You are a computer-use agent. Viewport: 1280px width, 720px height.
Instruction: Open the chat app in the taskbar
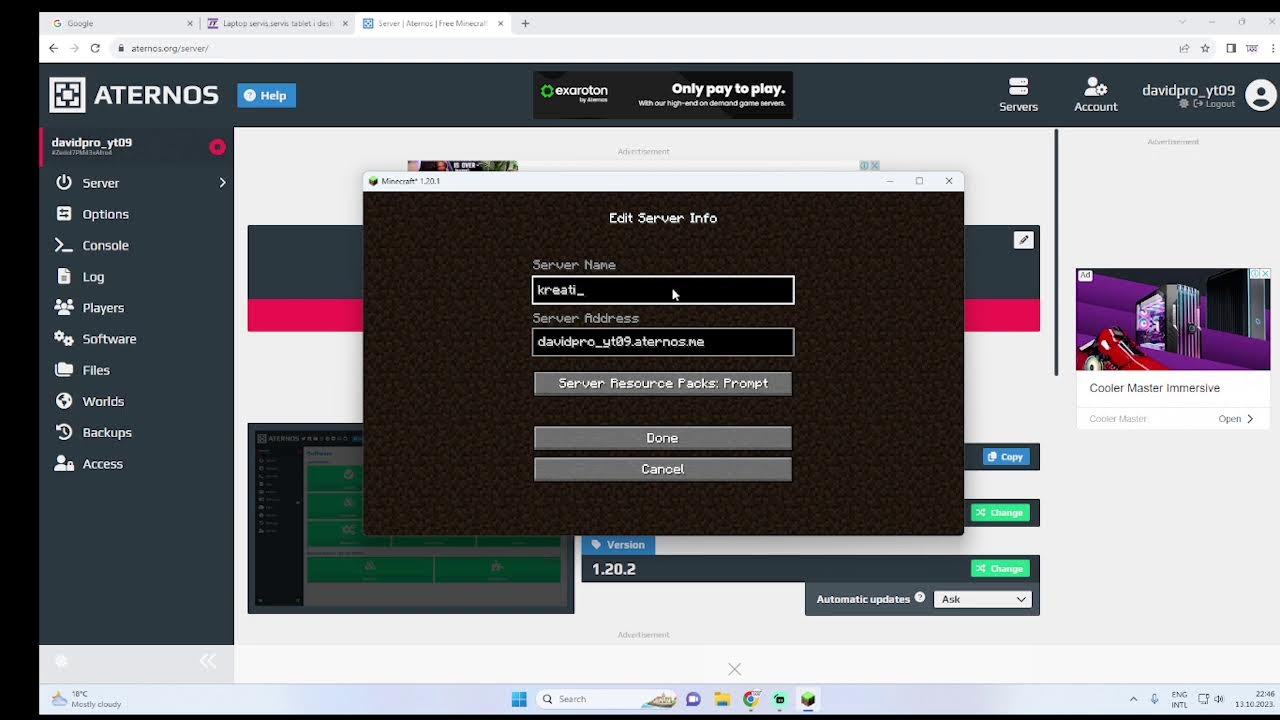[693, 699]
